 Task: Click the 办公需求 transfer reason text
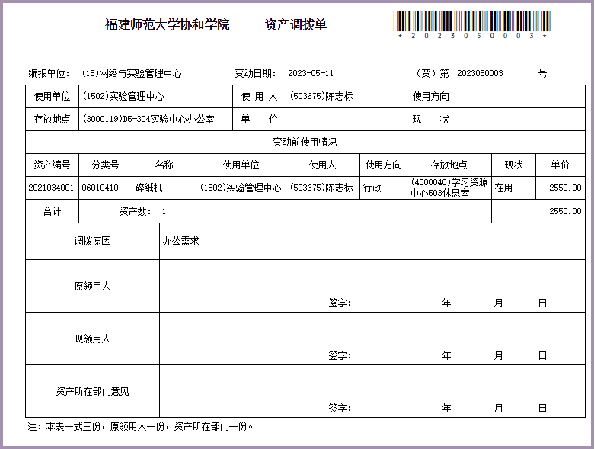[181, 241]
